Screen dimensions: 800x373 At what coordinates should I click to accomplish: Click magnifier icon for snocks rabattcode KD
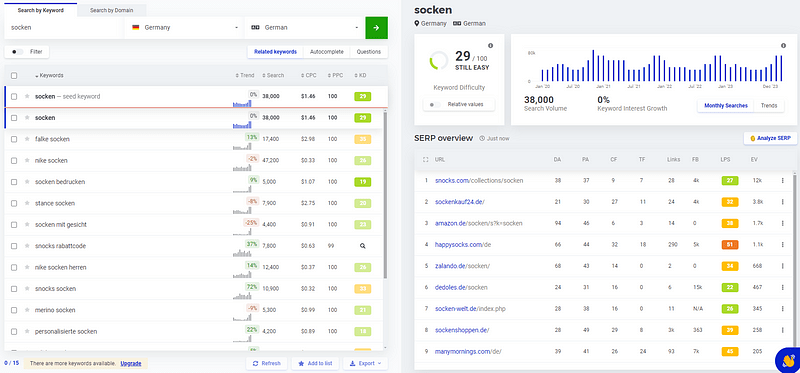(x=362, y=246)
